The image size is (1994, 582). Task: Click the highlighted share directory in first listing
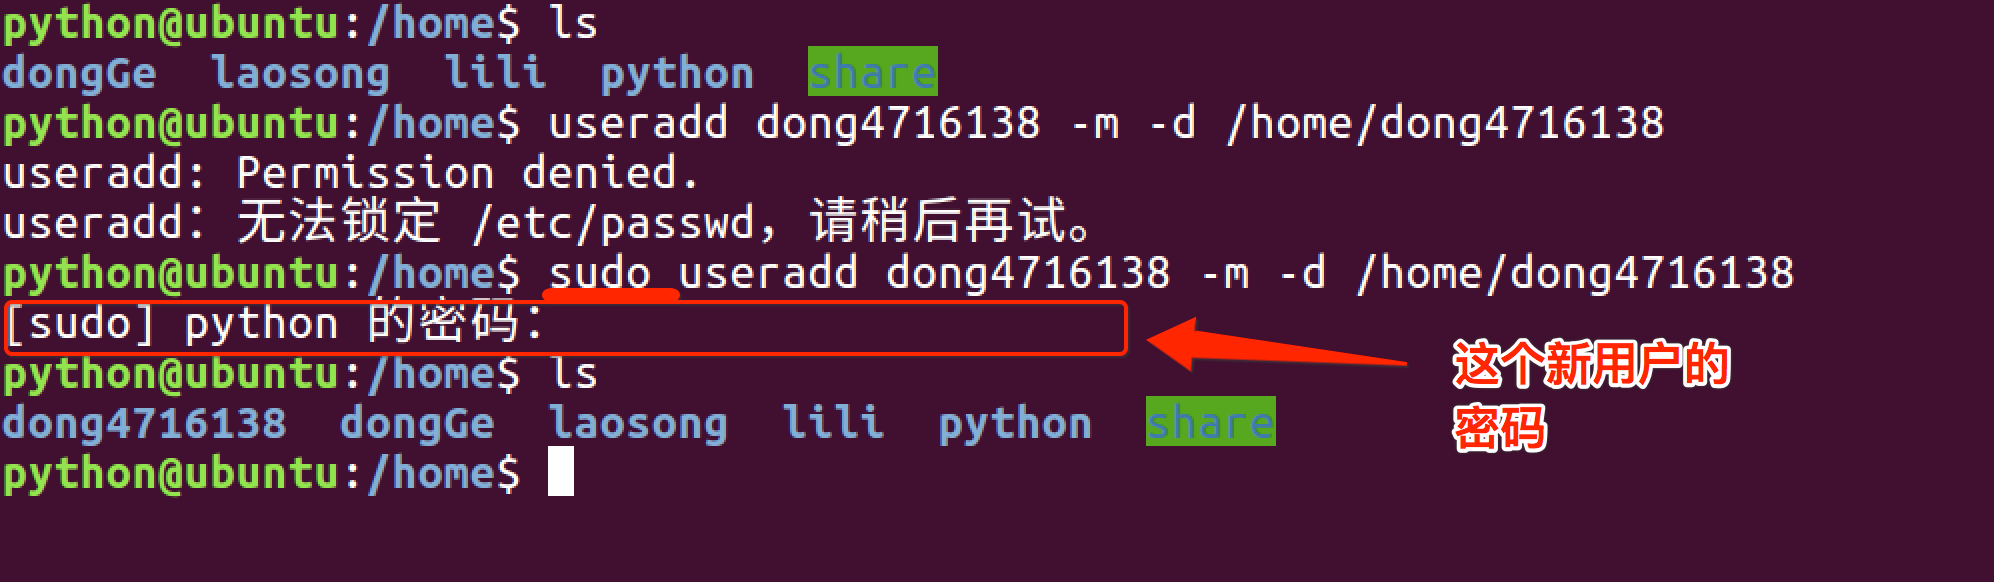point(873,72)
